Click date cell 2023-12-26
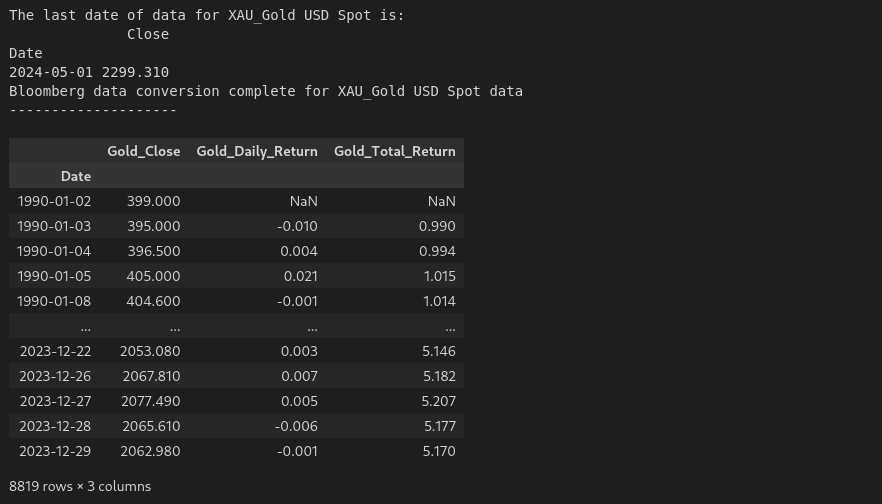The image size is (882, 504). pyautogui.click(x=55, y=376)
